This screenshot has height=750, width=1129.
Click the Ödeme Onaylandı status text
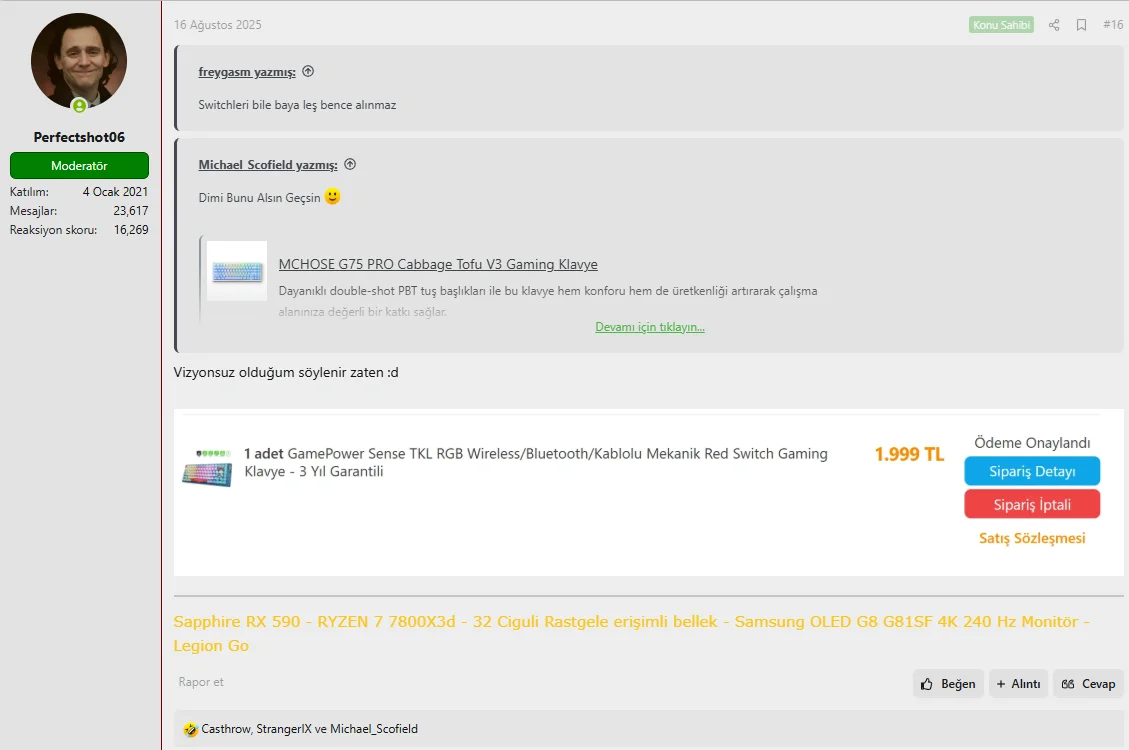point(1032,443)
